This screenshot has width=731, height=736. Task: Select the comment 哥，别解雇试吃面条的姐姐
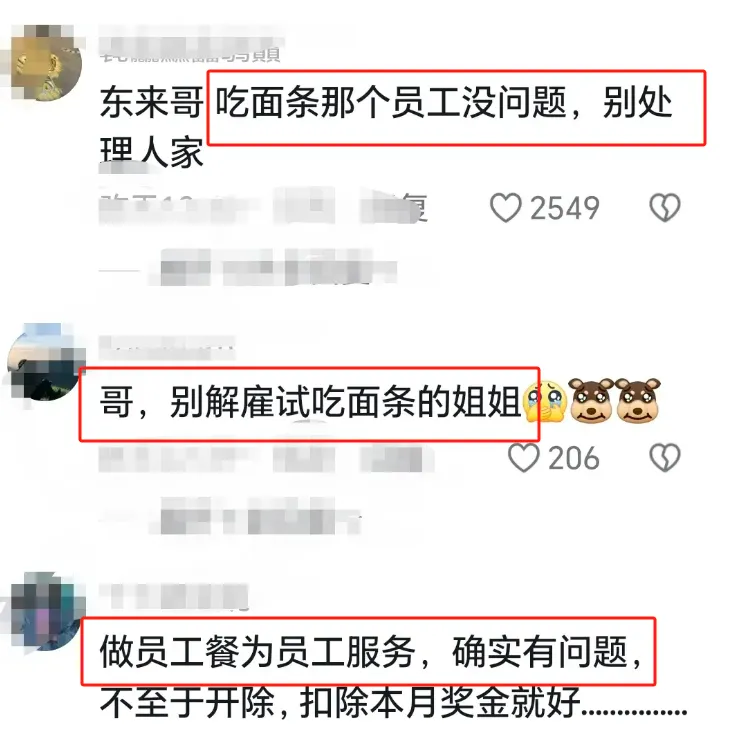click(x=310, y=402)
